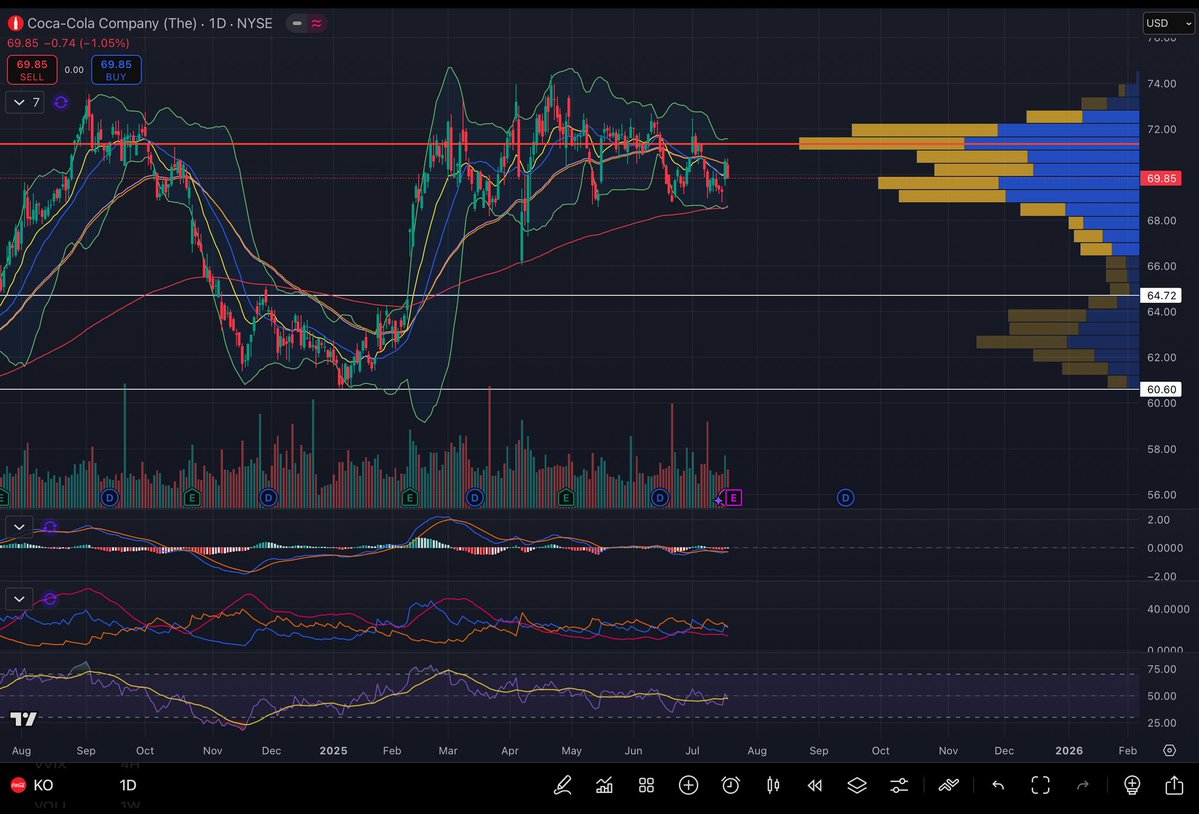Open dividend D marker near March

click(x=474, y=498)
